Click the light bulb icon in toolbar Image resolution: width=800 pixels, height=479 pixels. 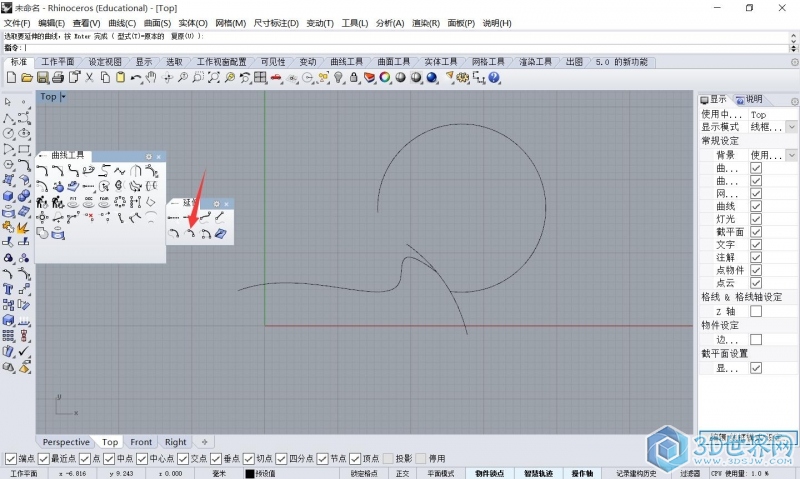[338, 77]
